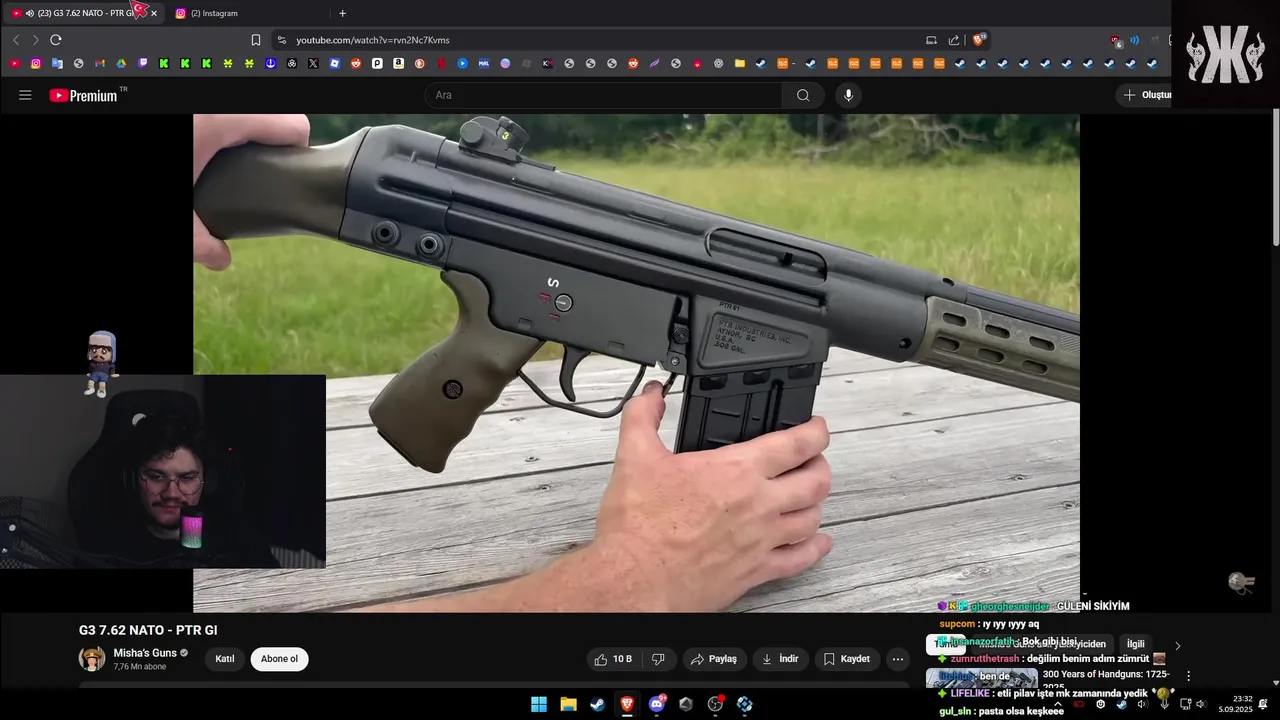Click the YouTube URL in the address bar
Screen dimensions: 1280x720
click(372, 40)
